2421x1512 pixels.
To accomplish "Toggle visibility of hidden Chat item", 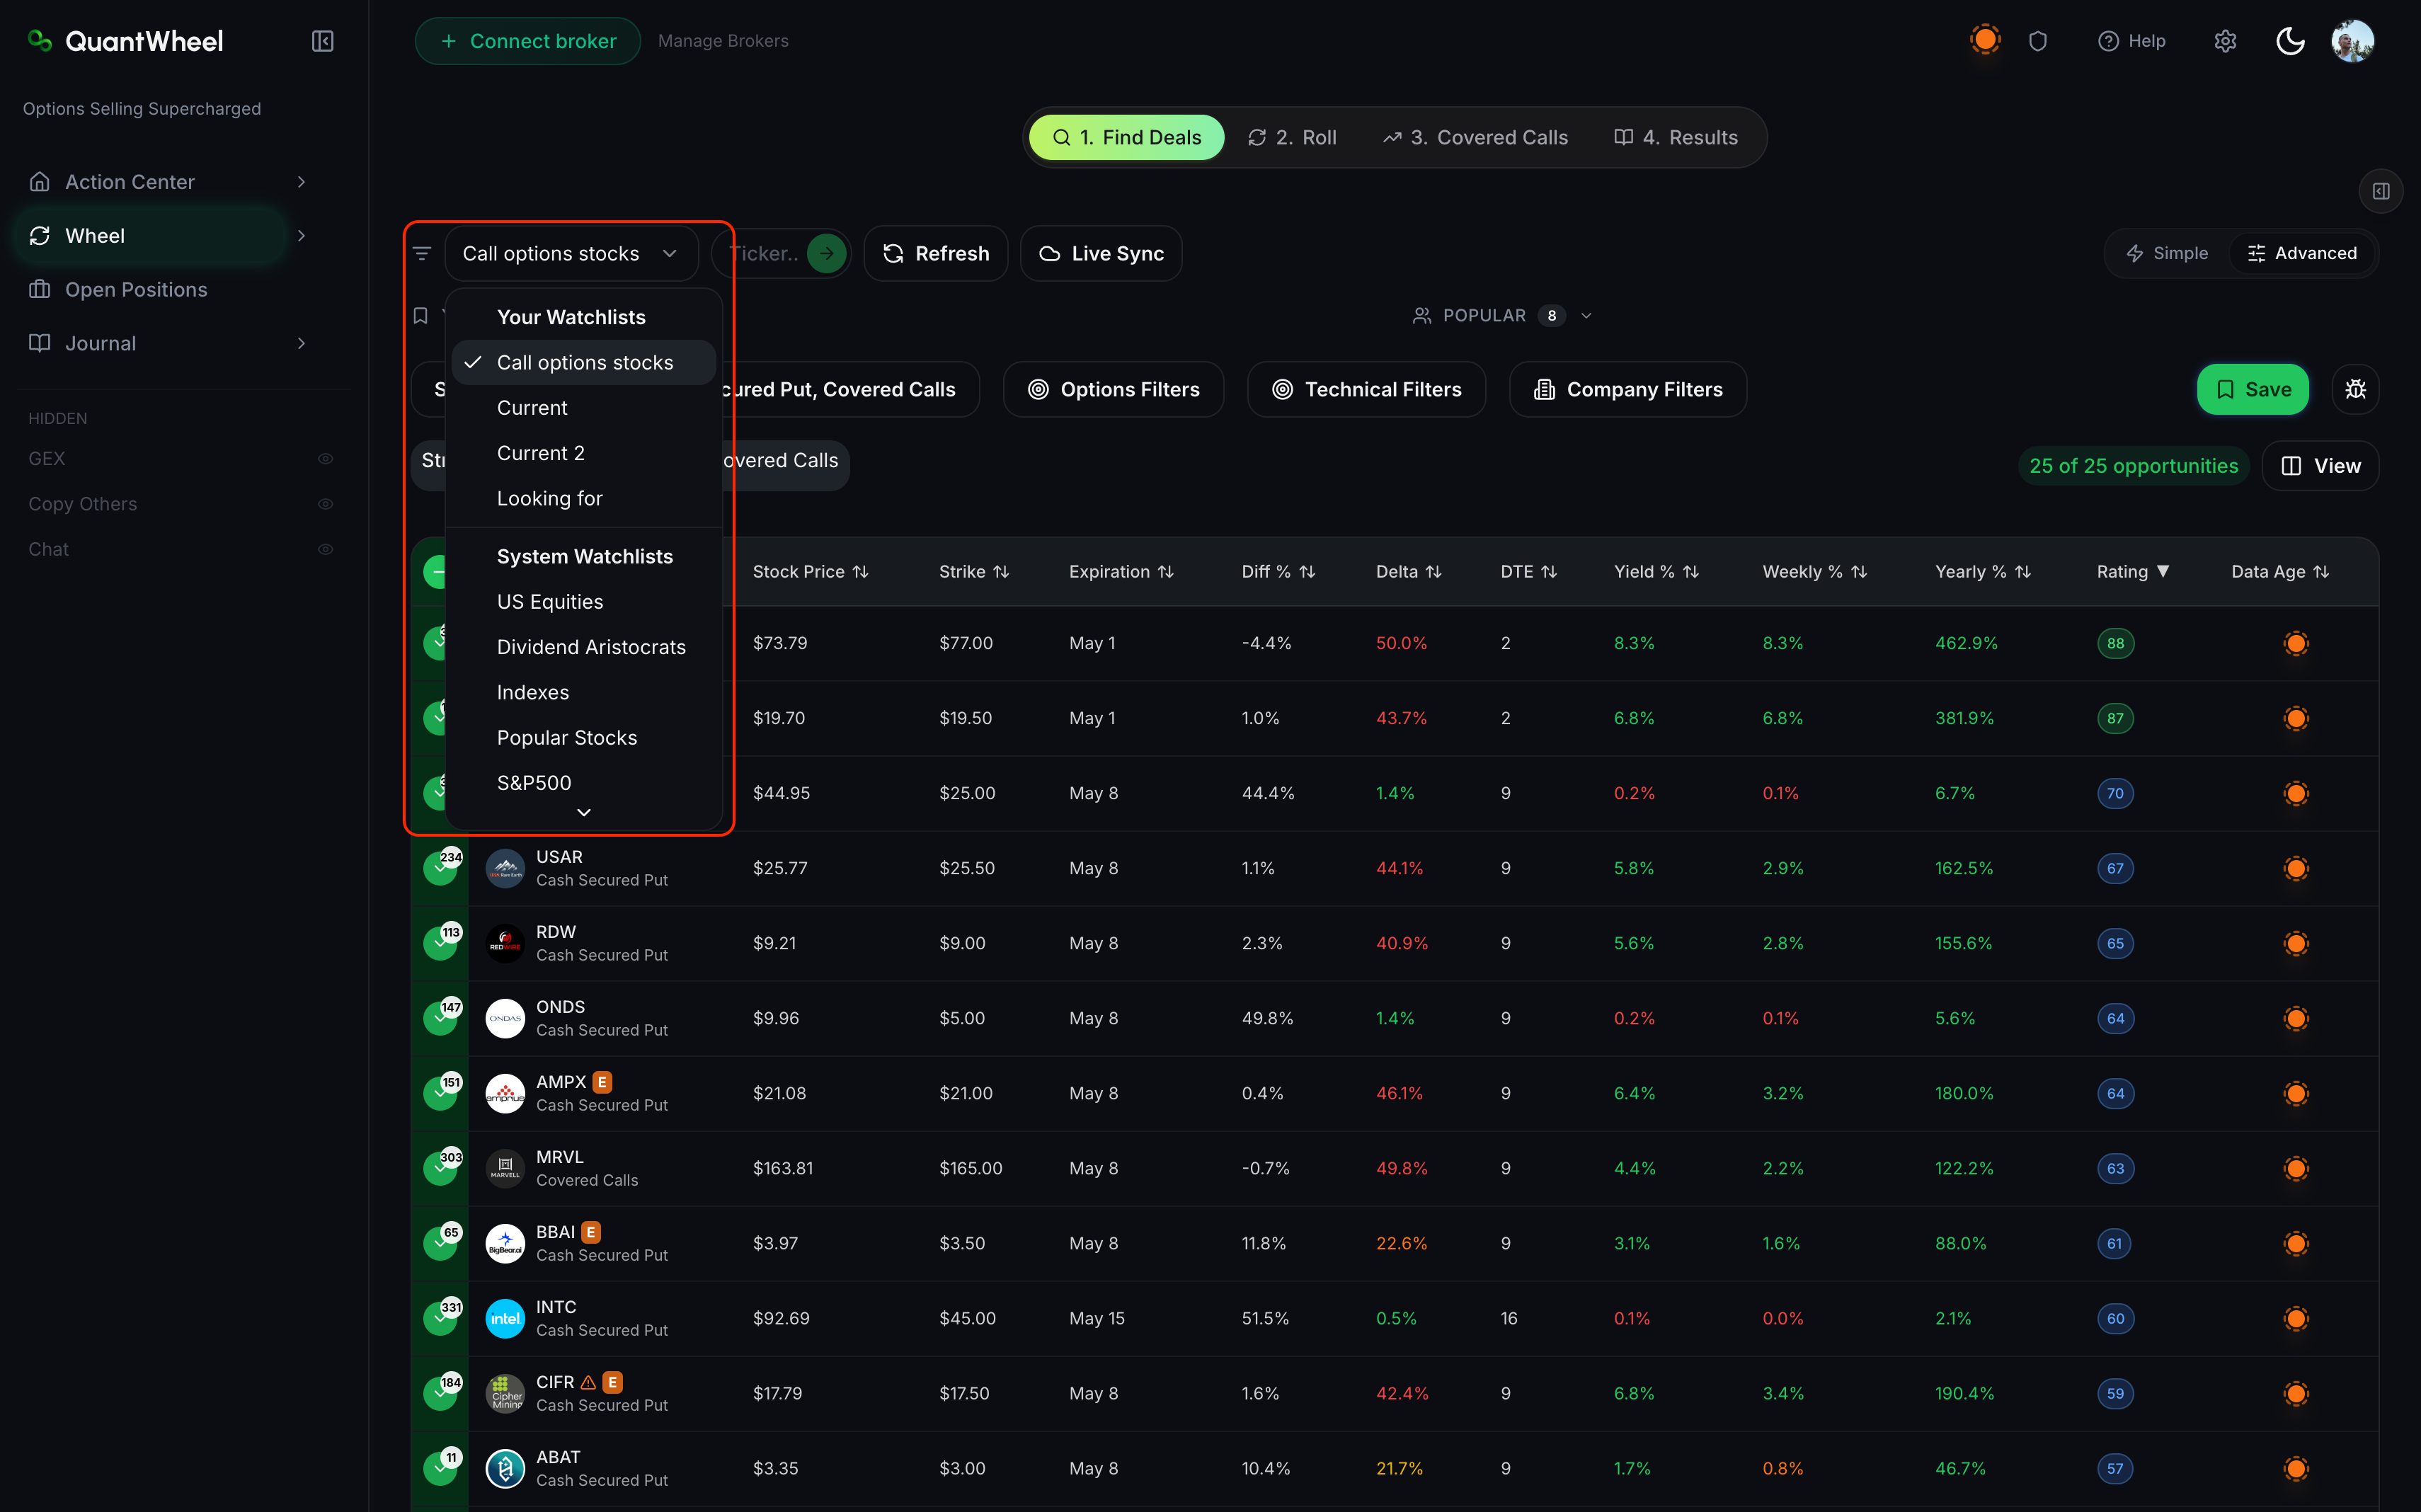I will 325,549.
